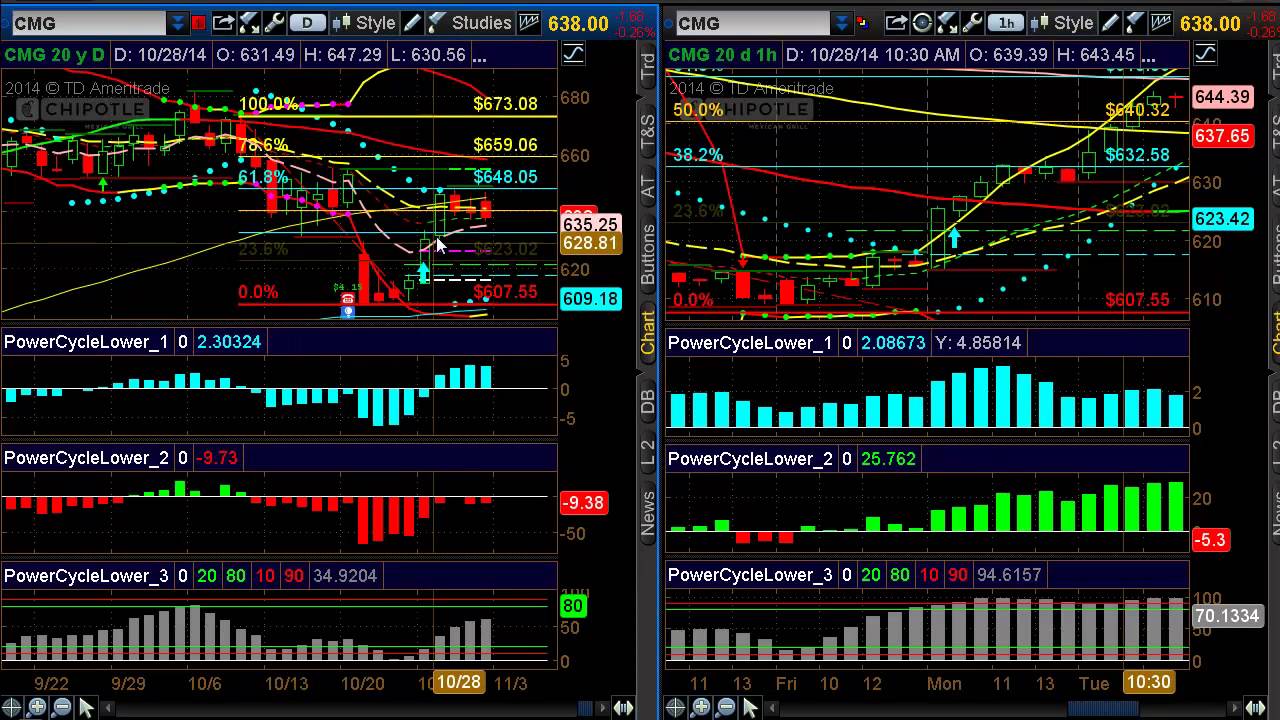The image size is (1280, 720).
Task: Click the PowerCycleLower_2 label in right chart
Action: (x=750, y=459)
